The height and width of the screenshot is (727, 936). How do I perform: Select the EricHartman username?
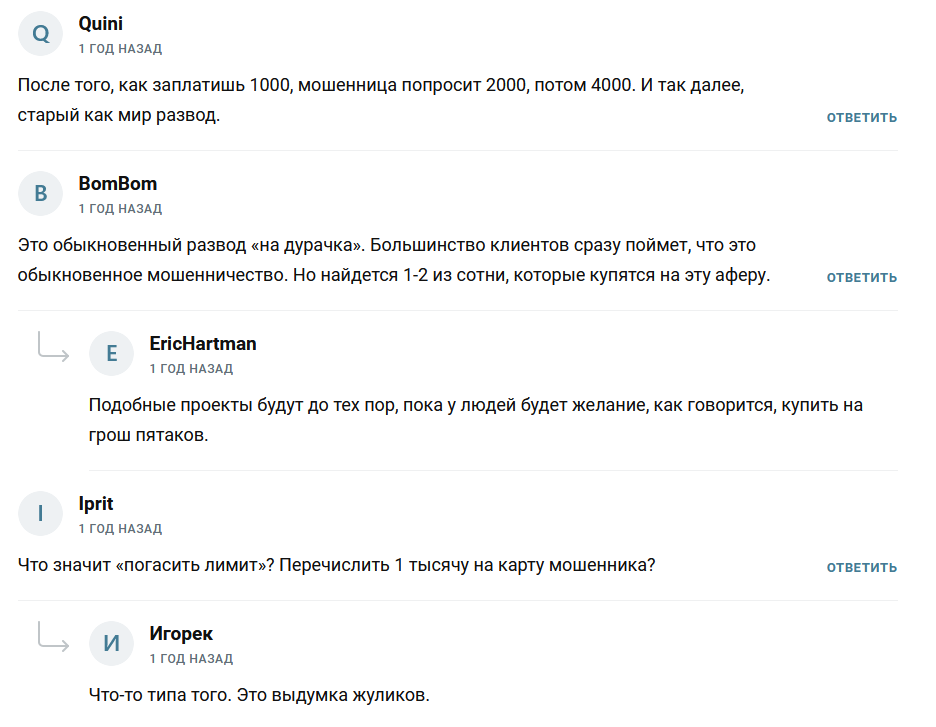(x=203, y=344)
